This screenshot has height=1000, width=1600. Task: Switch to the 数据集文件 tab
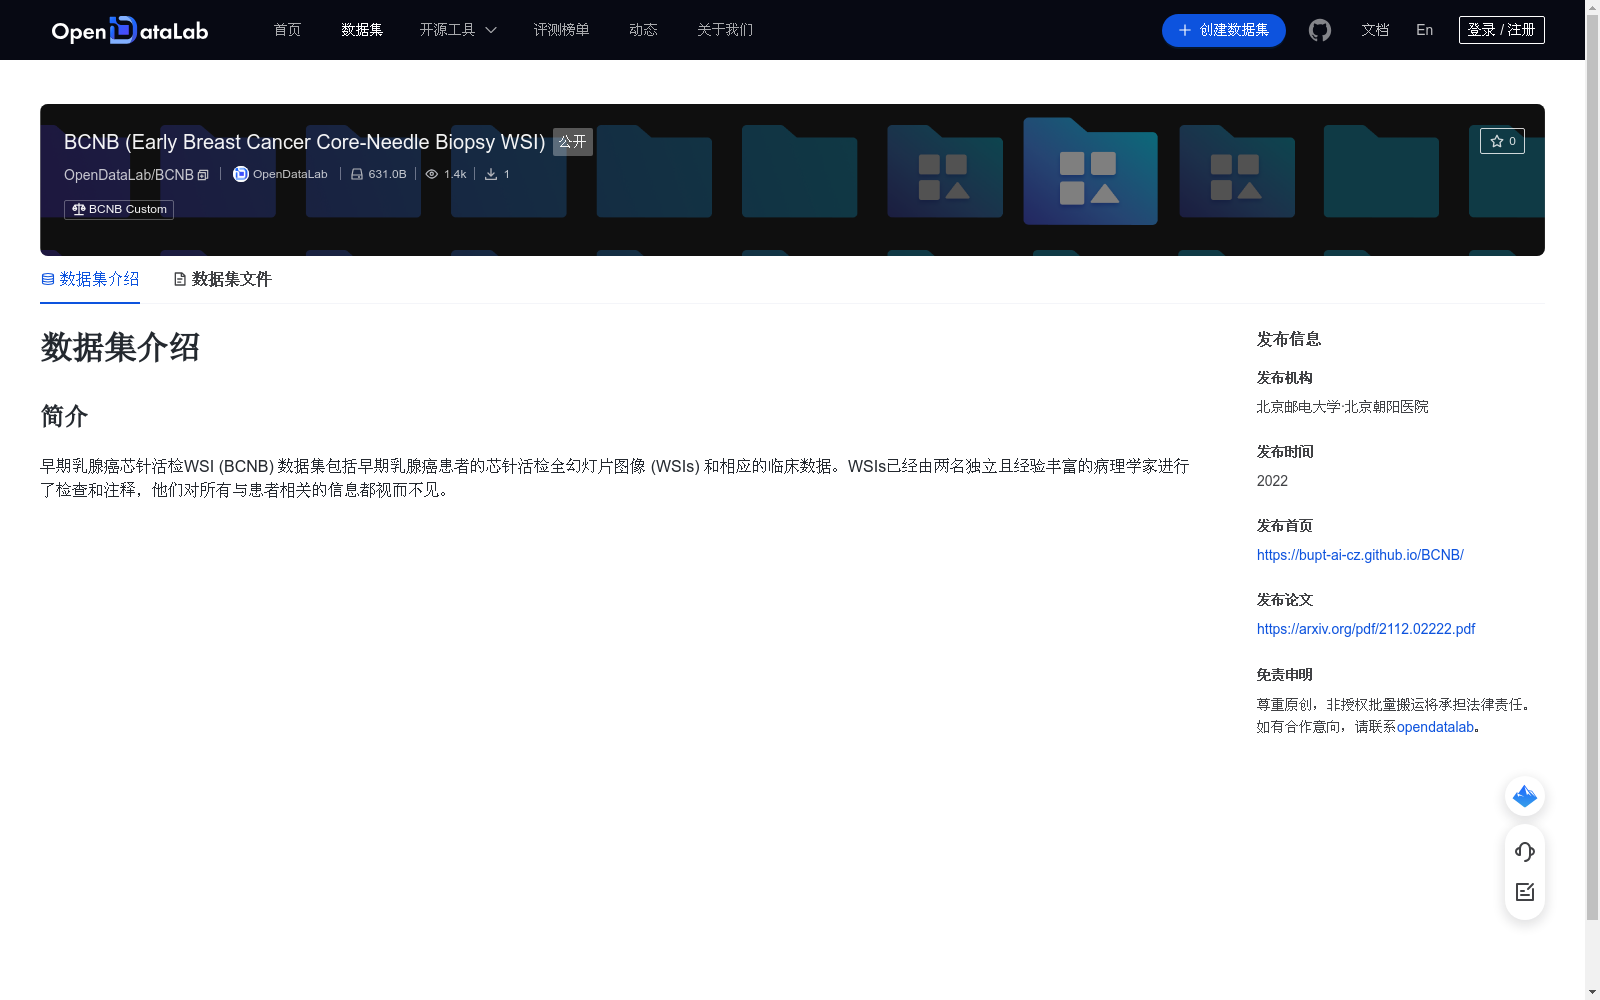pos(222,279)
